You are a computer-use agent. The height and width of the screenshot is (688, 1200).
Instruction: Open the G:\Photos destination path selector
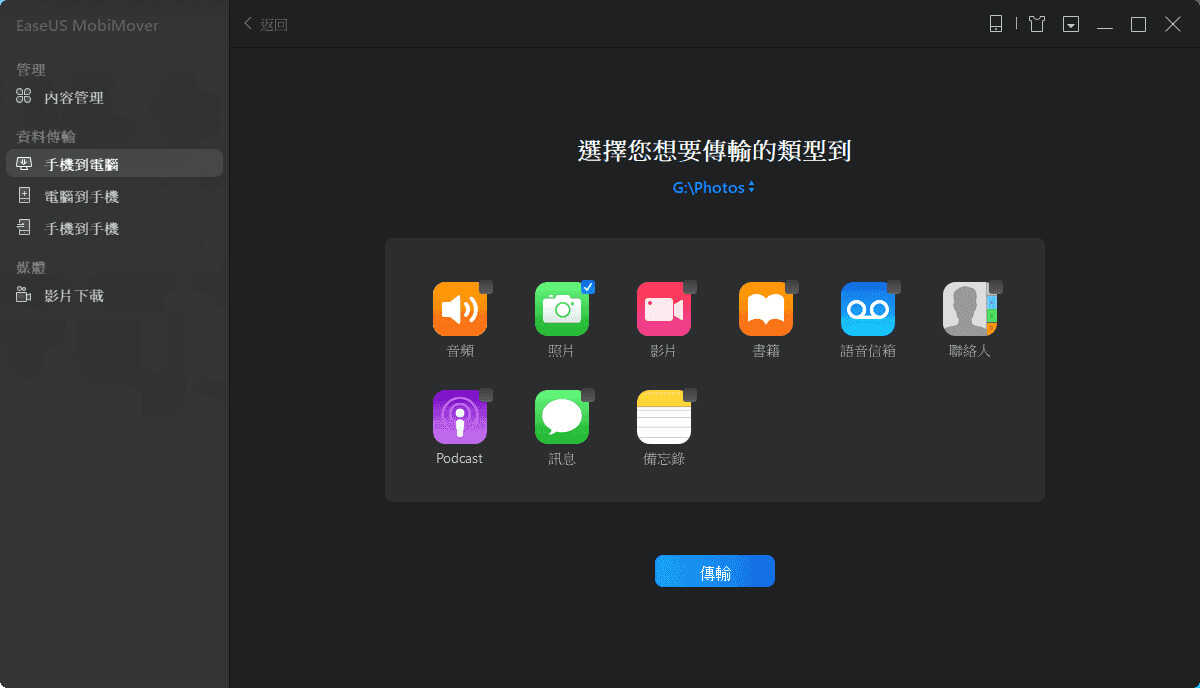713,187
